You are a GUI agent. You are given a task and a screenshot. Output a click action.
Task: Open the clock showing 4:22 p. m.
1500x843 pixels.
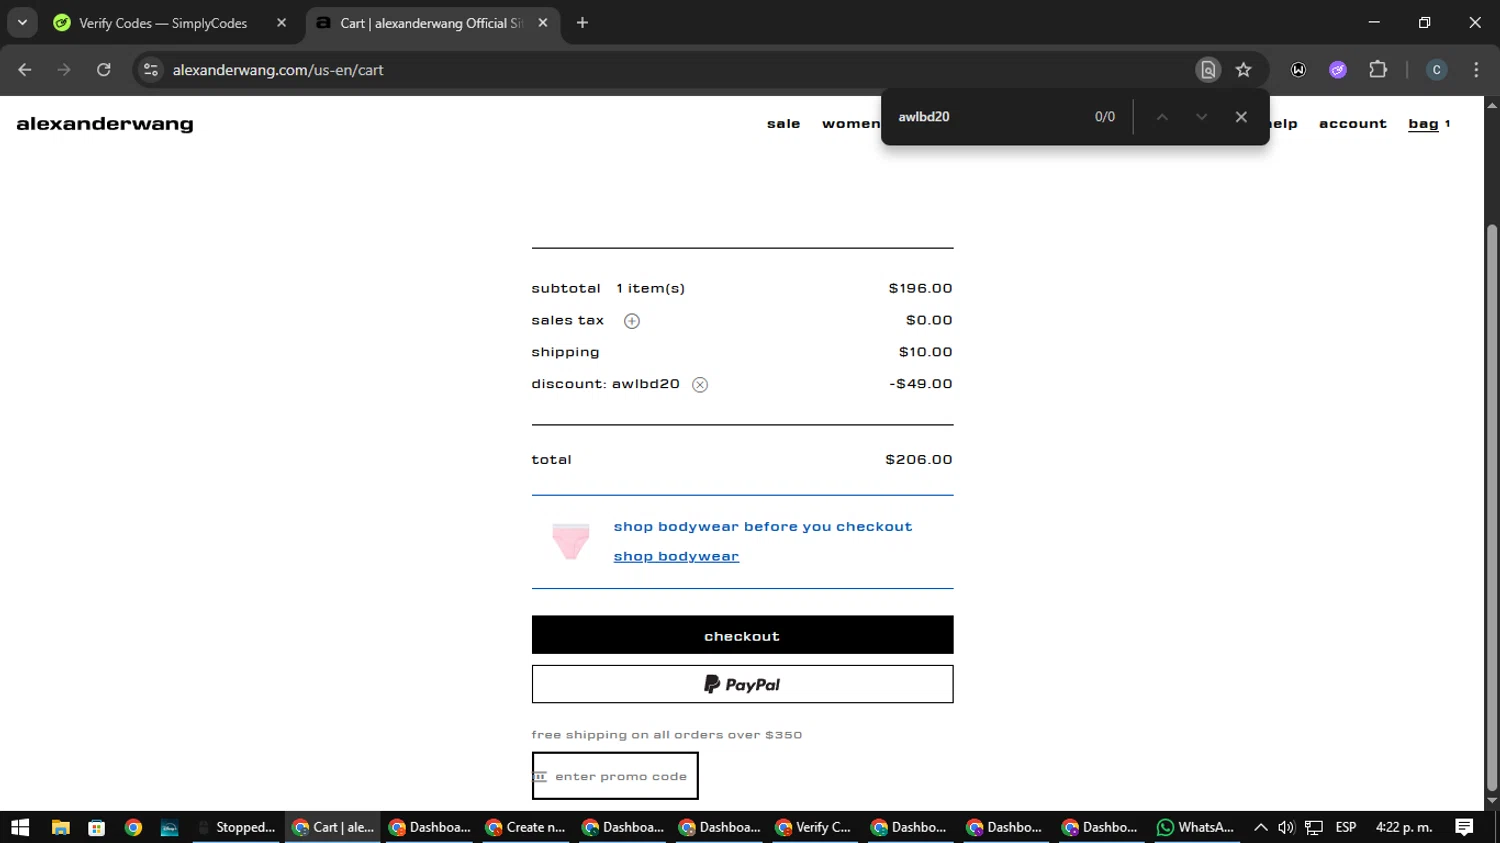point(1404,827)
